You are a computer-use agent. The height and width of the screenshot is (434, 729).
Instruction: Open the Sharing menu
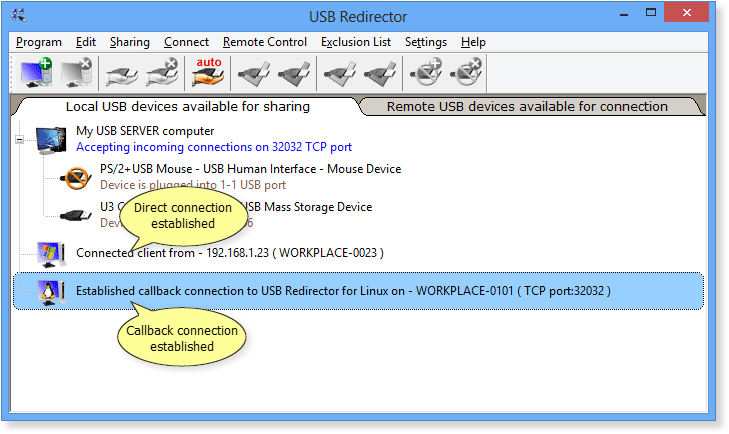coord(130,42)
